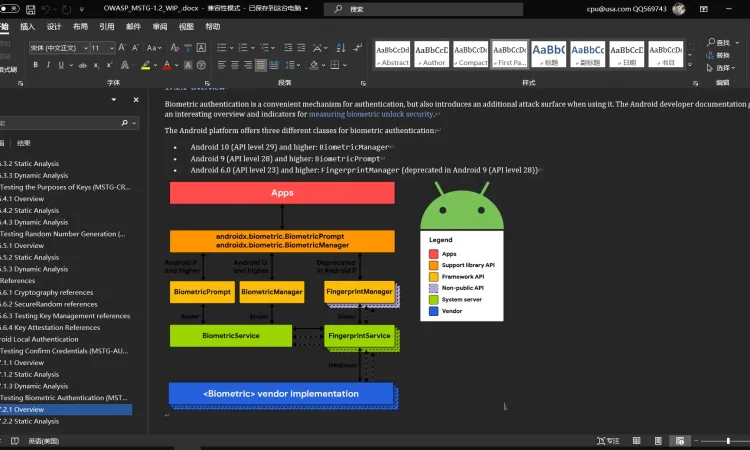Select 6.6.1 Cryptography references heading
This screenshot has height=450, width=750.
tap(46, 292)
